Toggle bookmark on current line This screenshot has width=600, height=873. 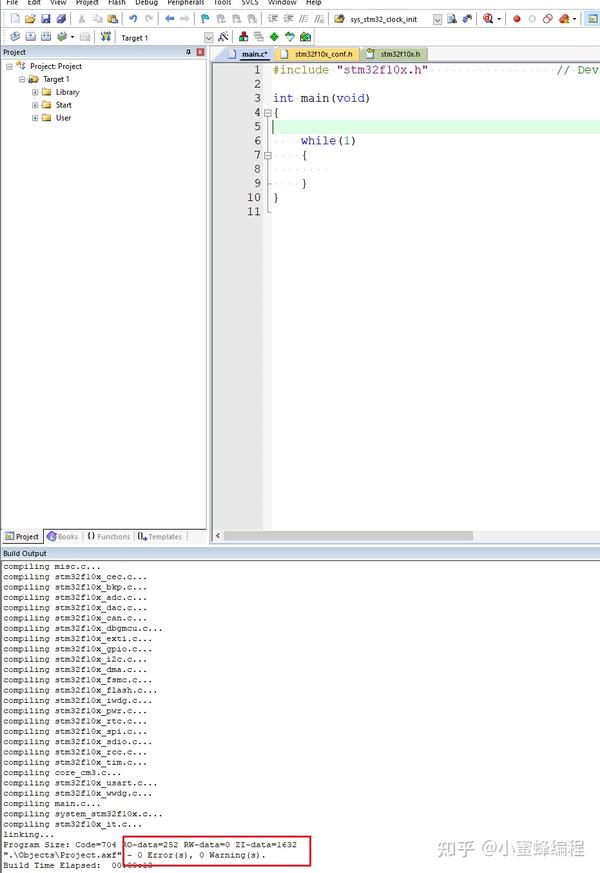click(205, 19)
